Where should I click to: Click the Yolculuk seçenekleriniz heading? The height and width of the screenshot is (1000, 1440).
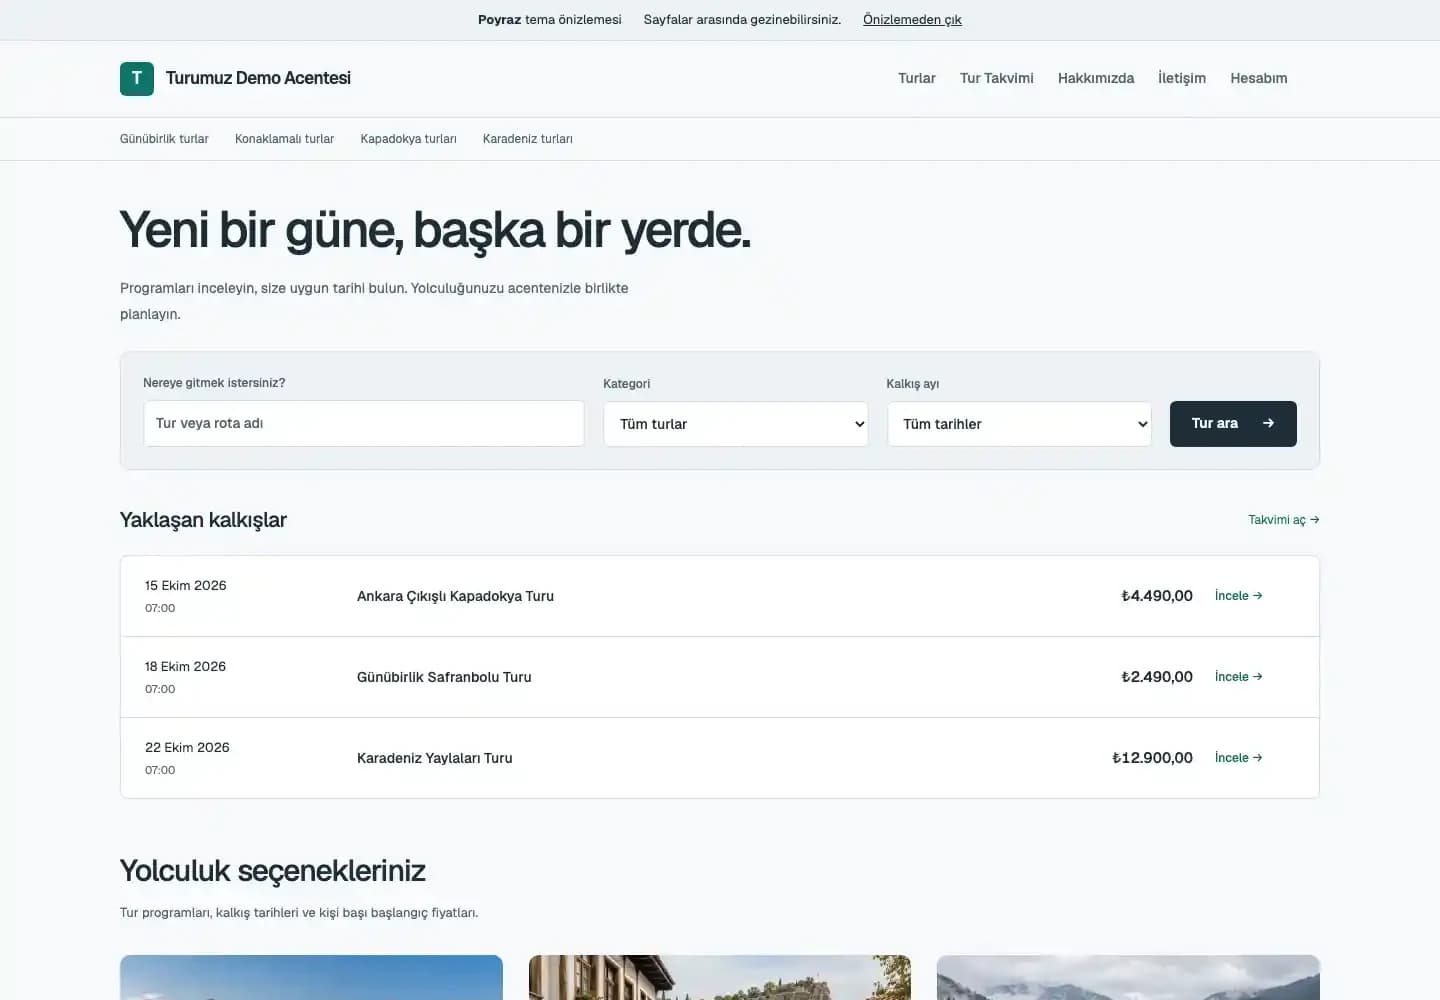coord(273,871)
